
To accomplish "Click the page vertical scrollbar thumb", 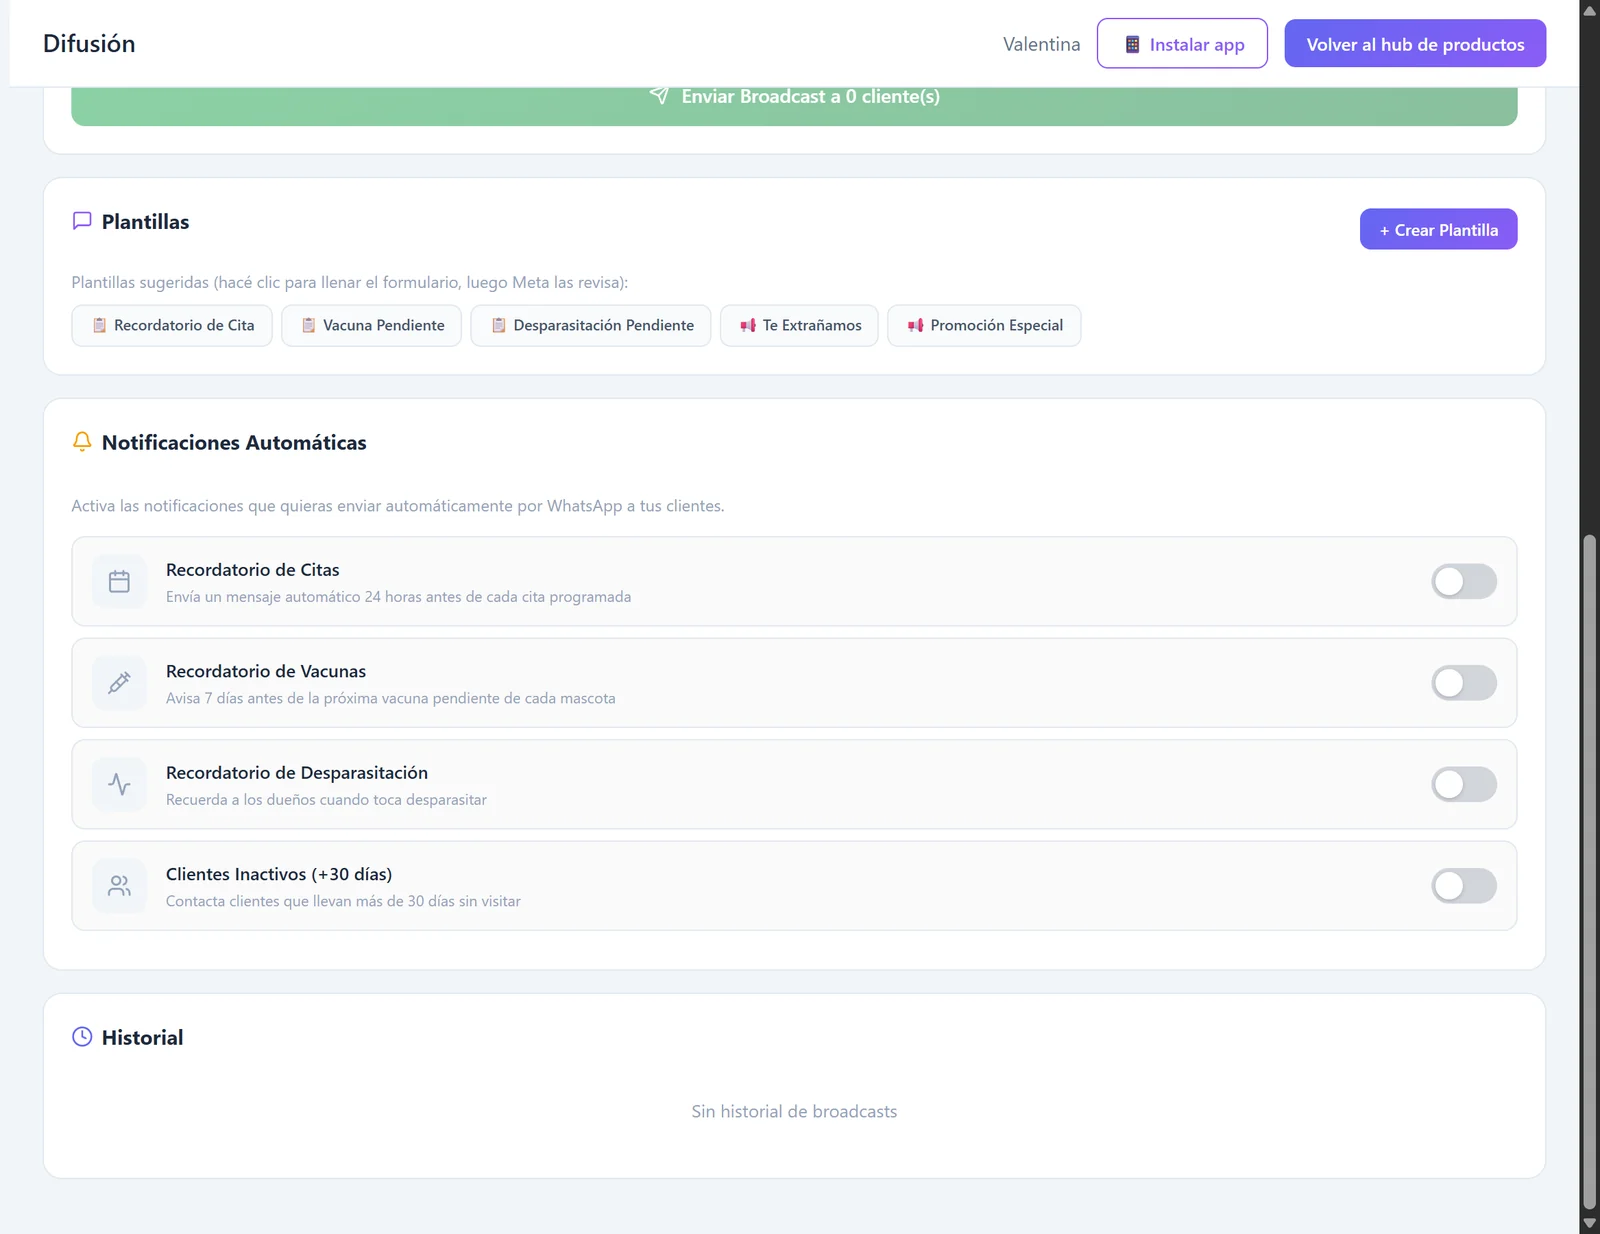I will tap(1589, 872).
